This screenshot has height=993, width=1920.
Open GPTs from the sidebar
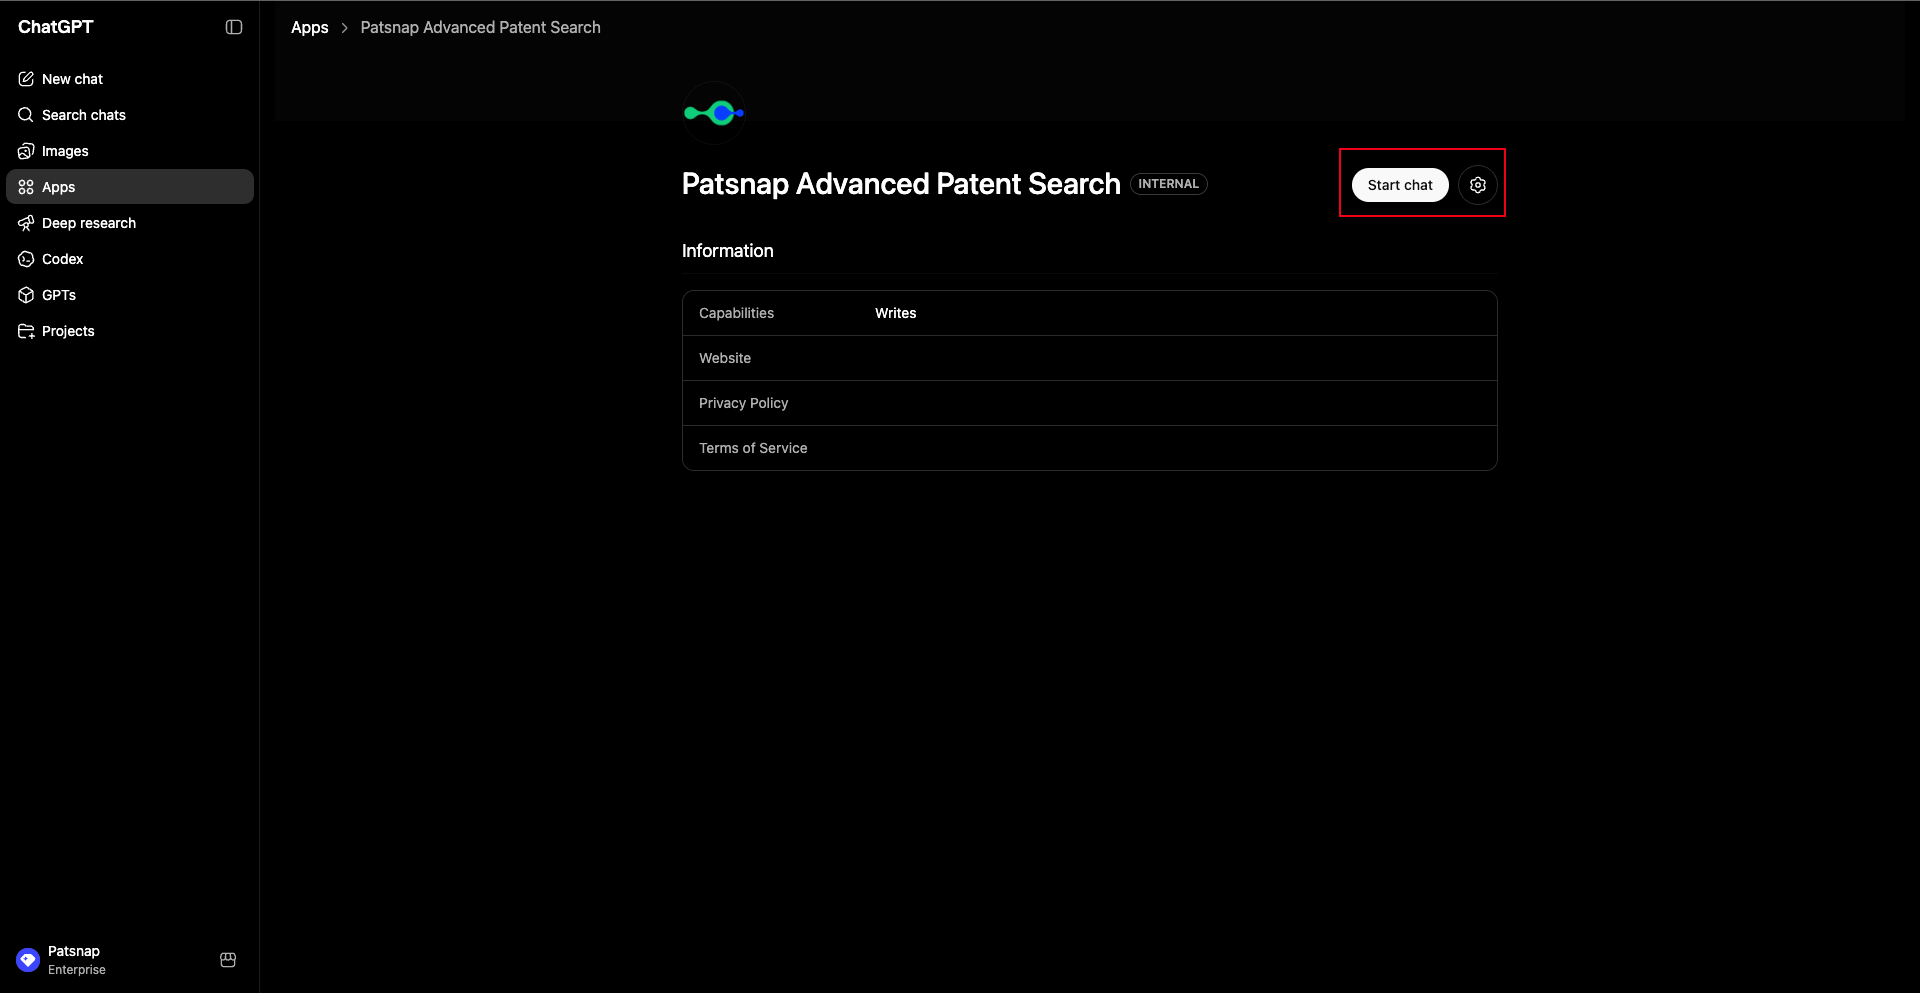coord(130,295)
